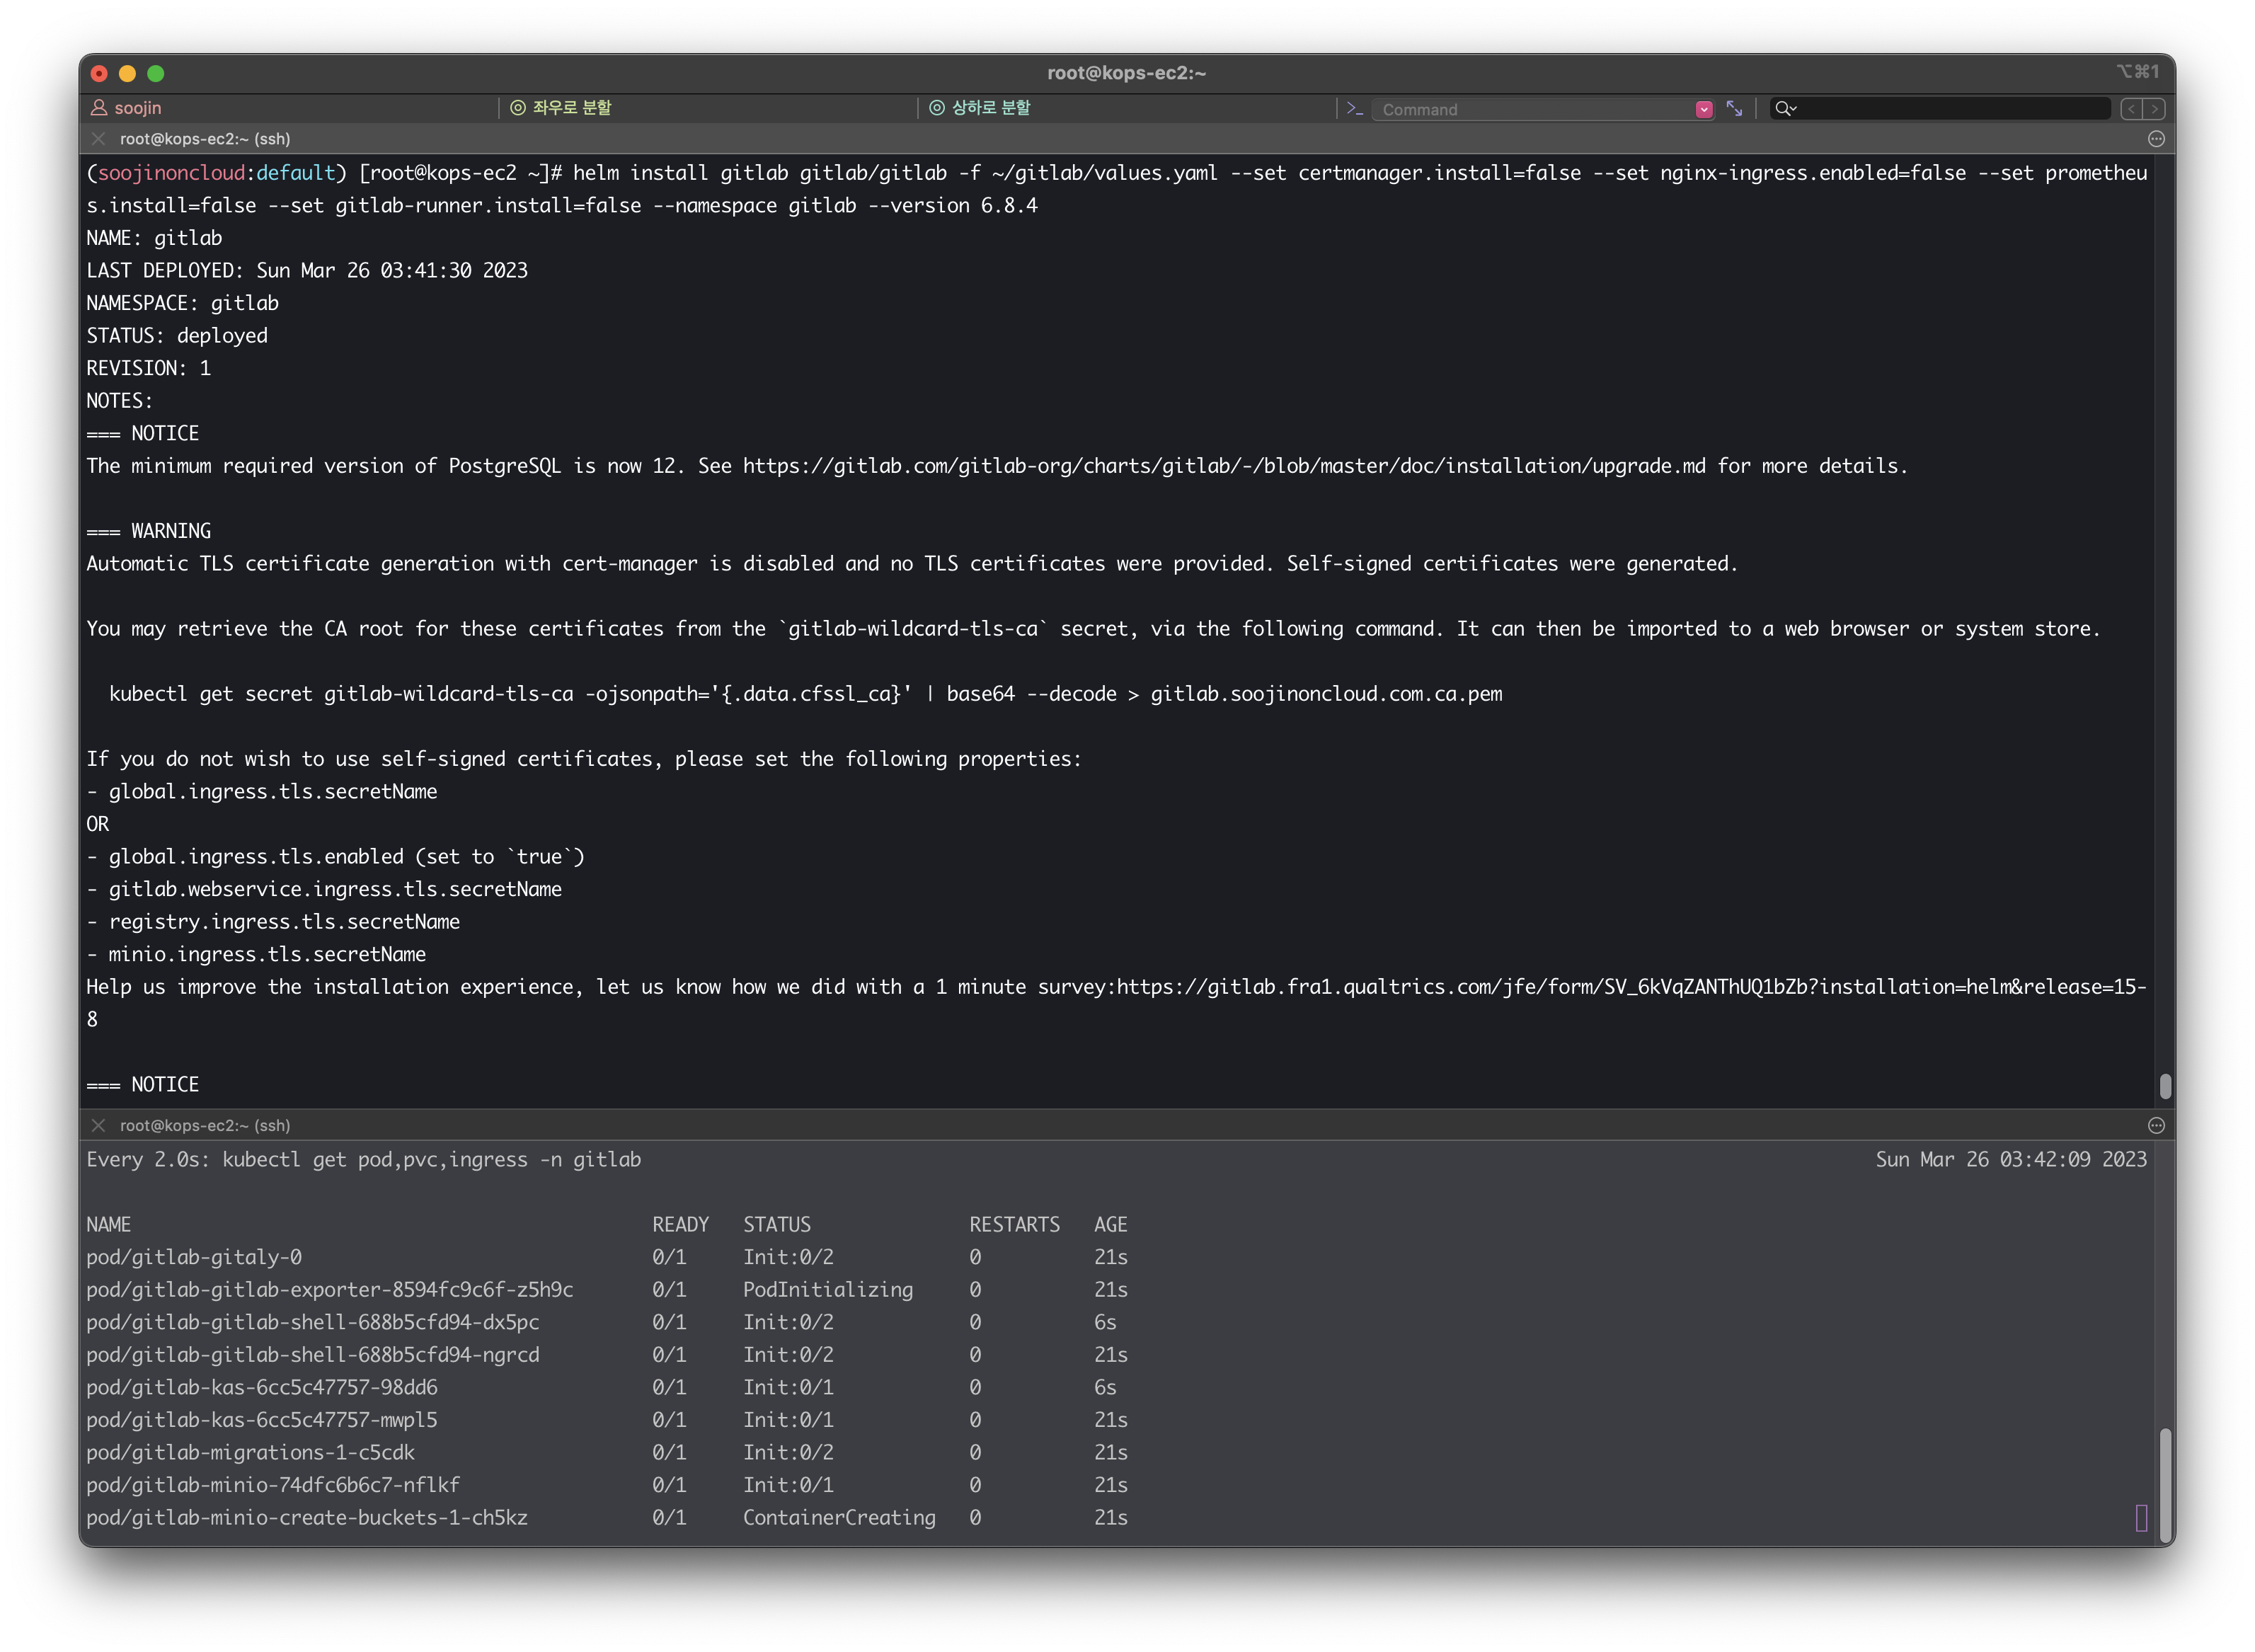Click the window title root@kops-ec2:~
Screen dimensions: 2255x1652
(1127, 73)
